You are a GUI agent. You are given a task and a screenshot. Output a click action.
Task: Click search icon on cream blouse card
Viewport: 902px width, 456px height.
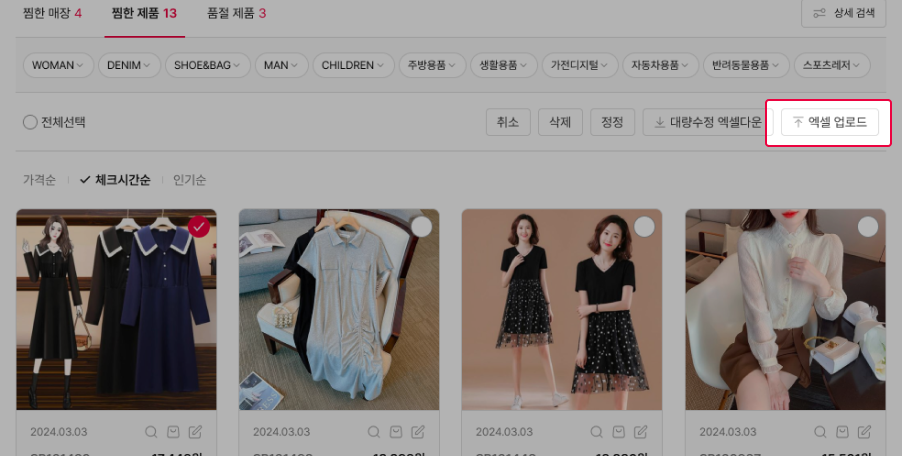[x=820, y=432]
